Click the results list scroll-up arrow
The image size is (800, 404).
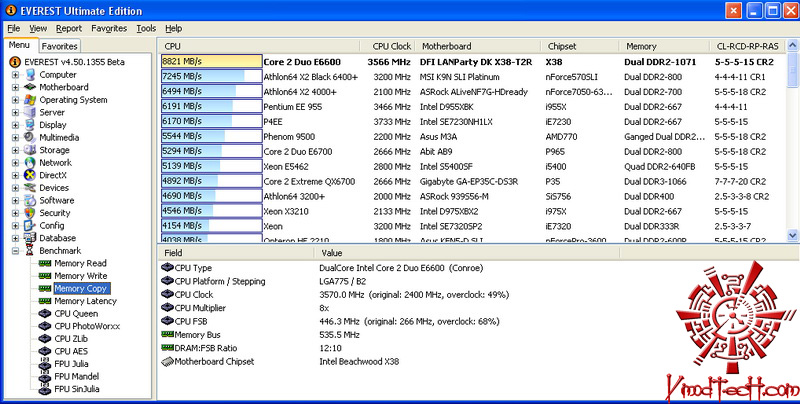point(792,45)
